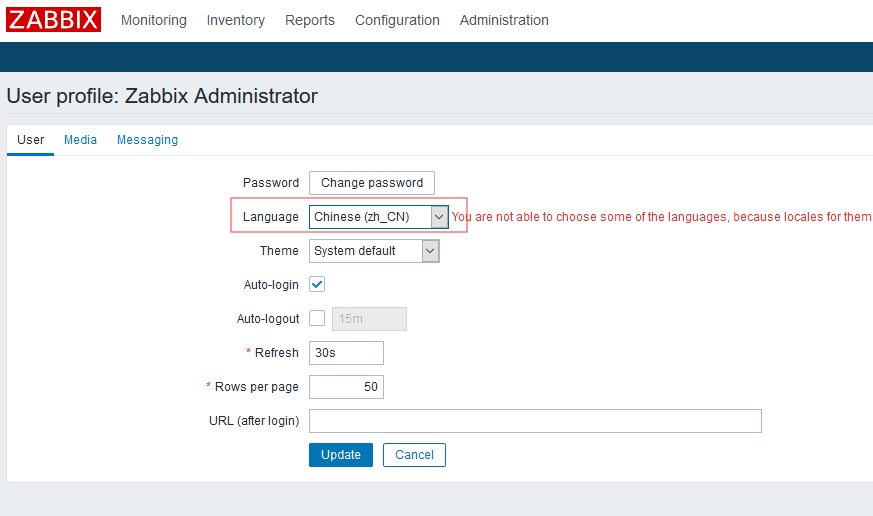Click the Auto-logout time field
The image size is (873, 516).
pyautogui.click(x=368, y=319)
